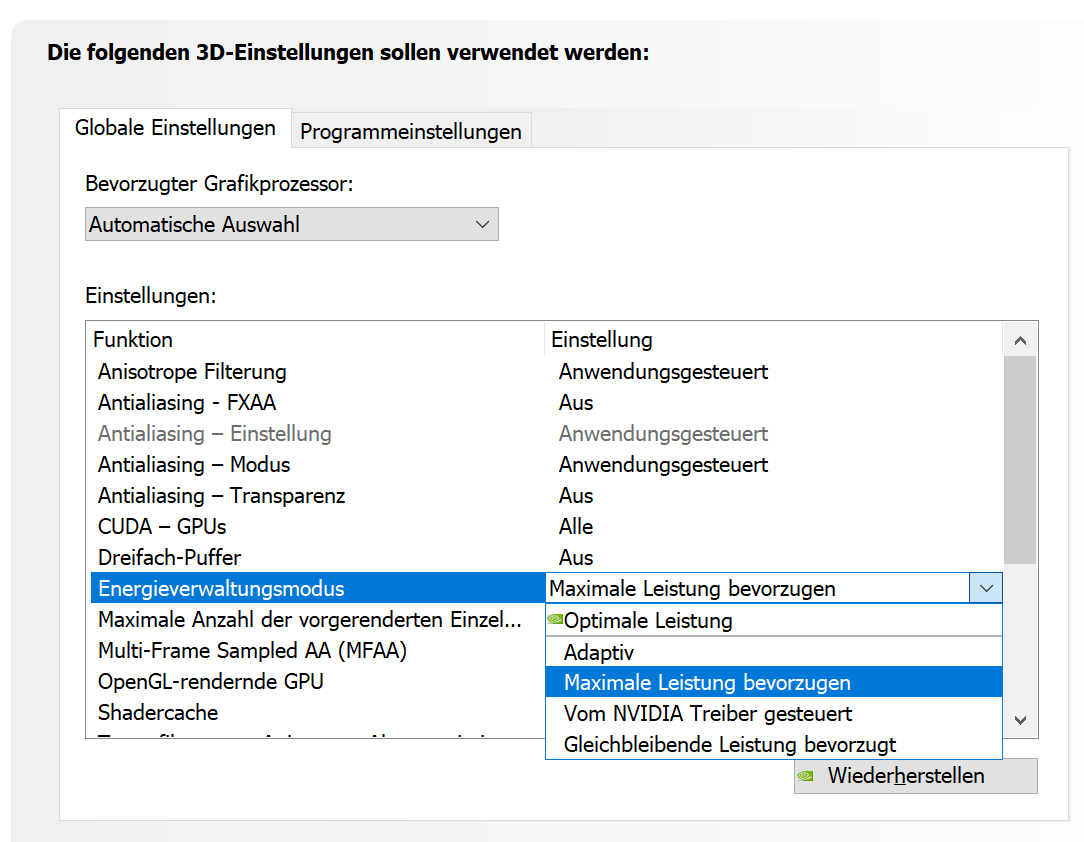
Task: Pick Vom NVIDIA Treiber gesteuert option
Action: [x=774, y=713]
